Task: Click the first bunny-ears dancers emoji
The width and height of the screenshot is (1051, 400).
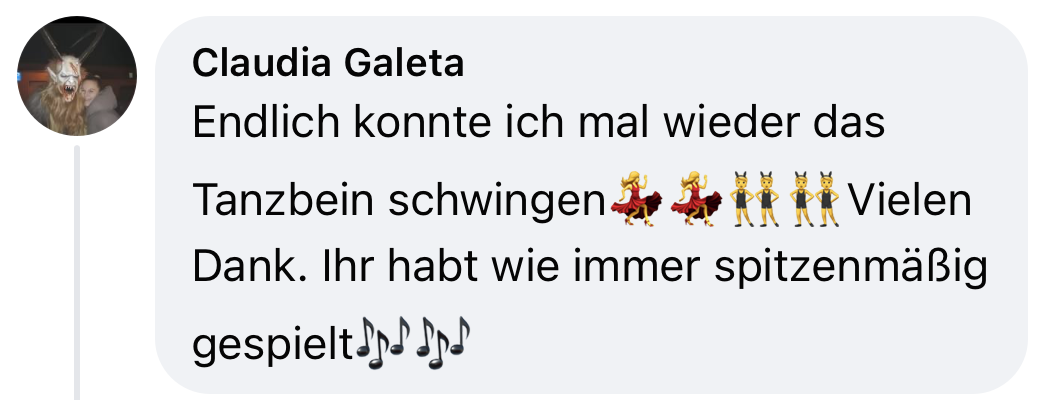Action: coord(754,199)
